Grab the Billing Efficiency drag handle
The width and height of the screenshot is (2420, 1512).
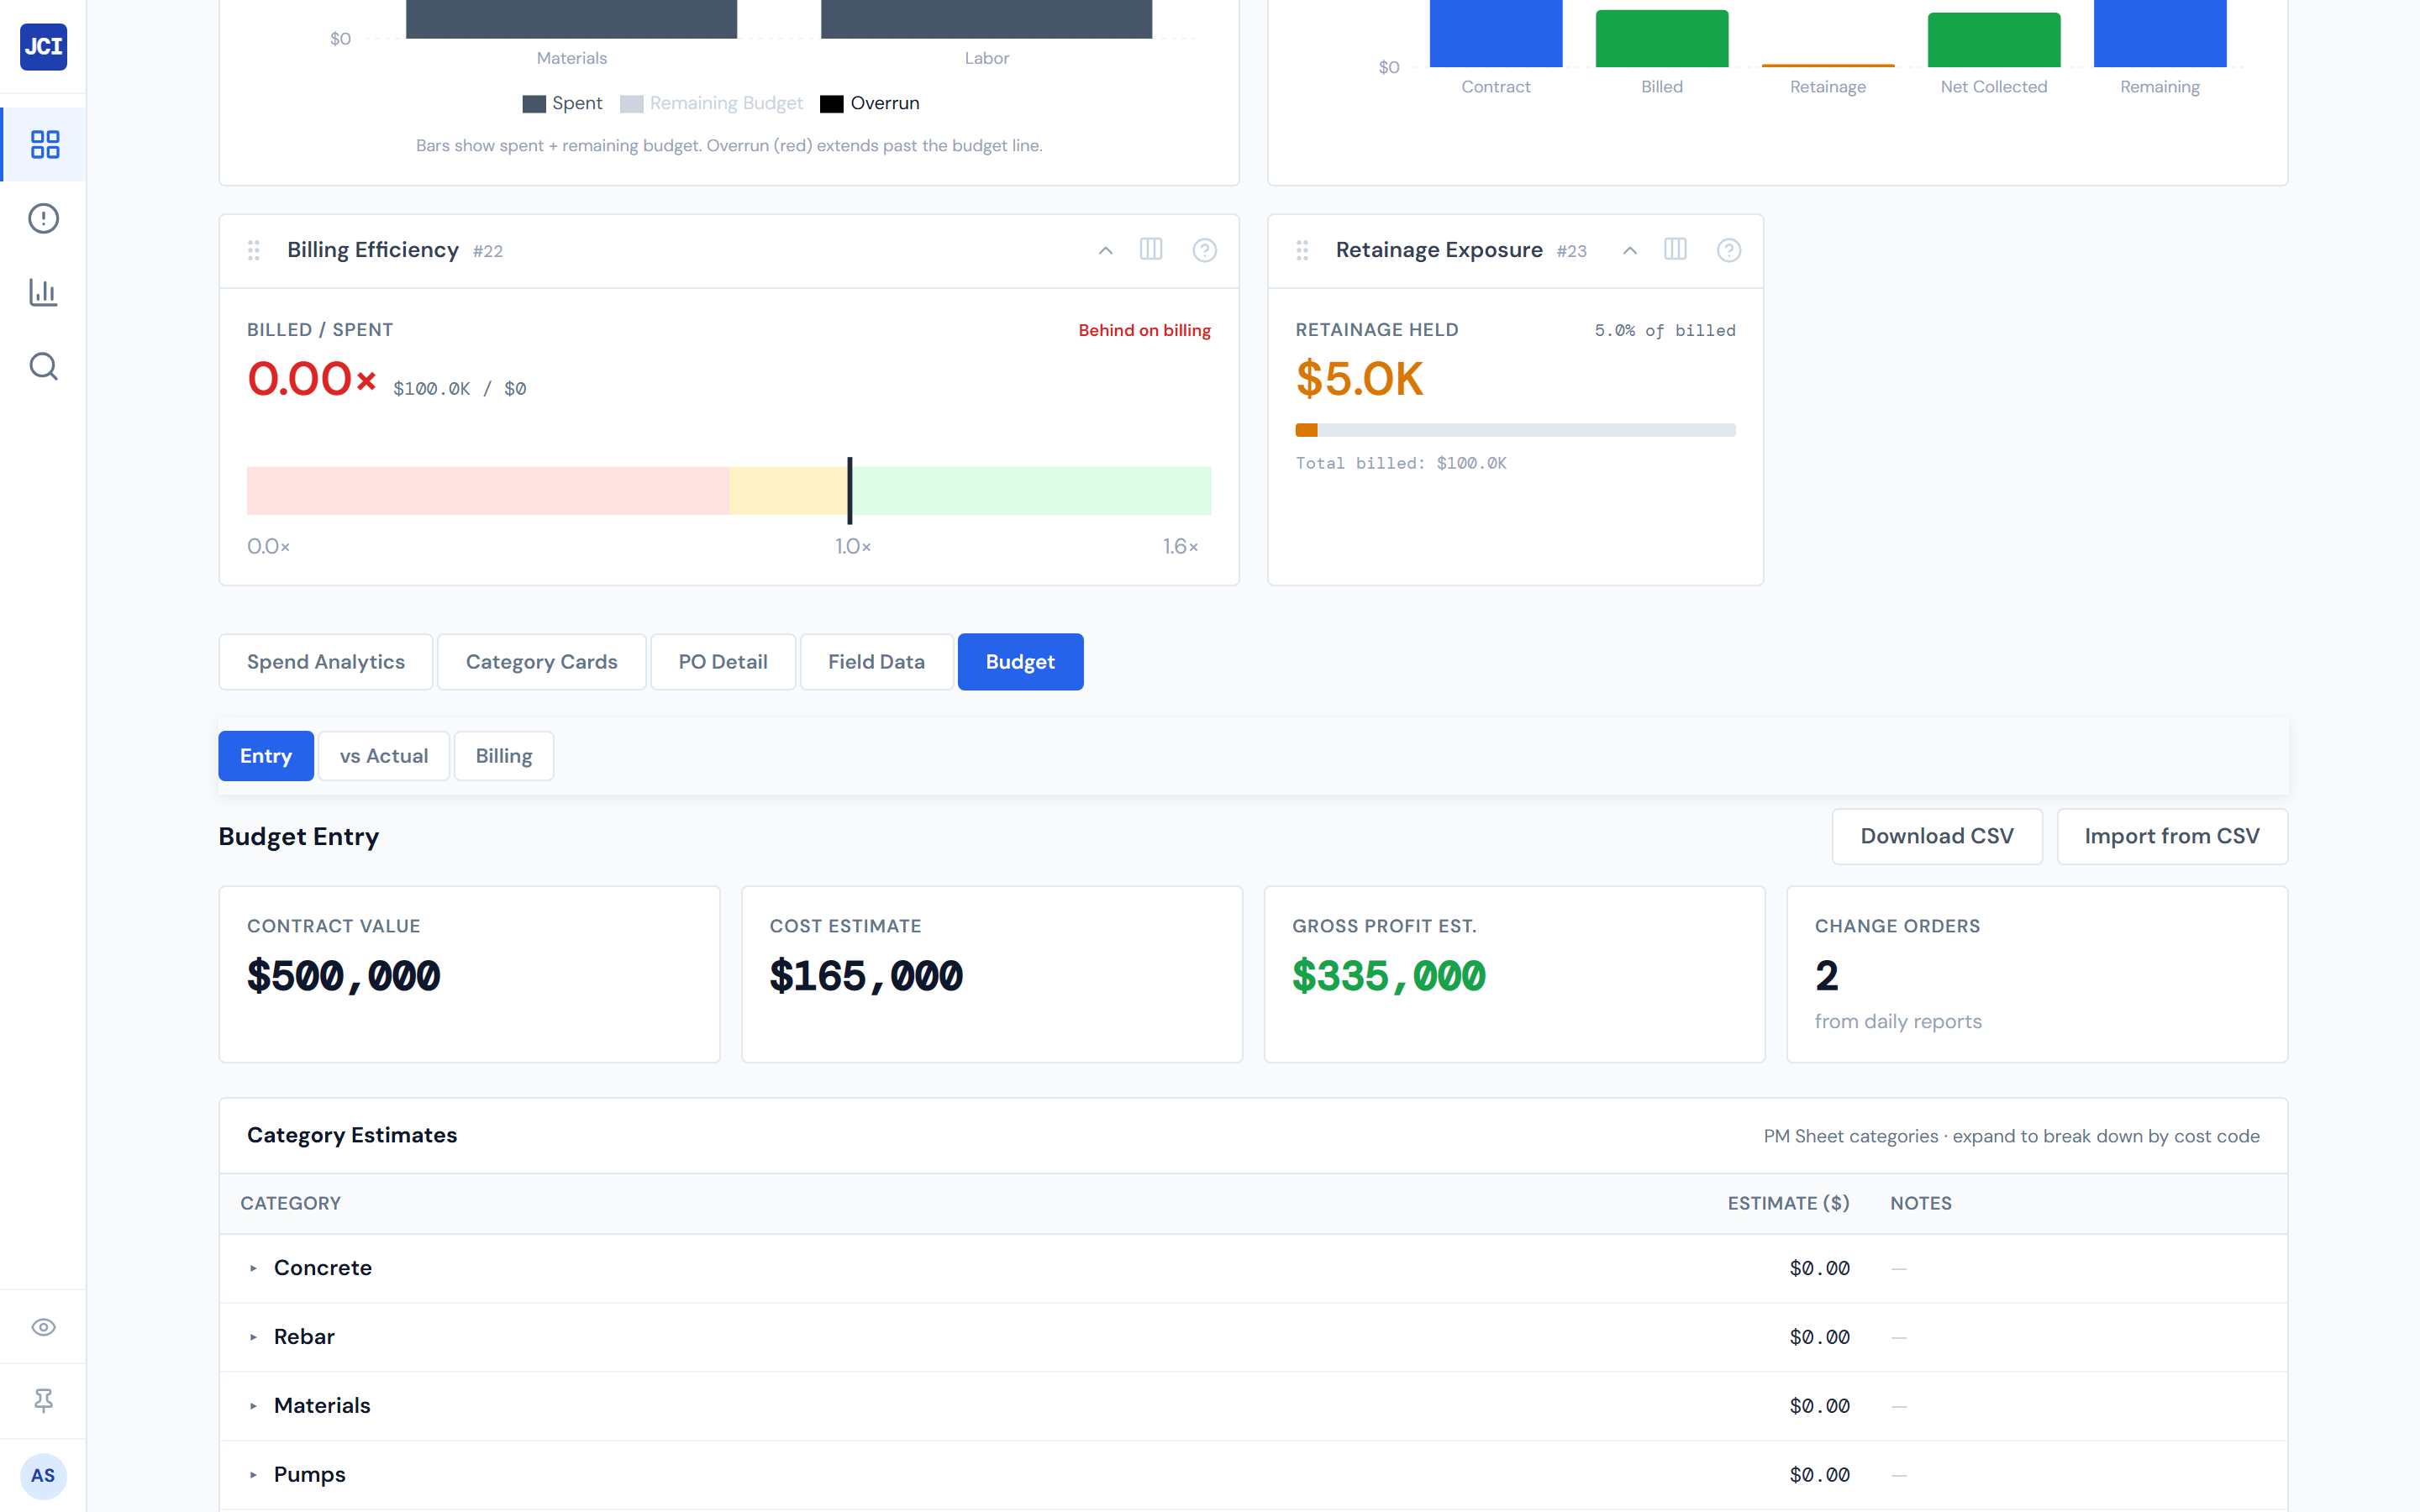pos(254,250)
